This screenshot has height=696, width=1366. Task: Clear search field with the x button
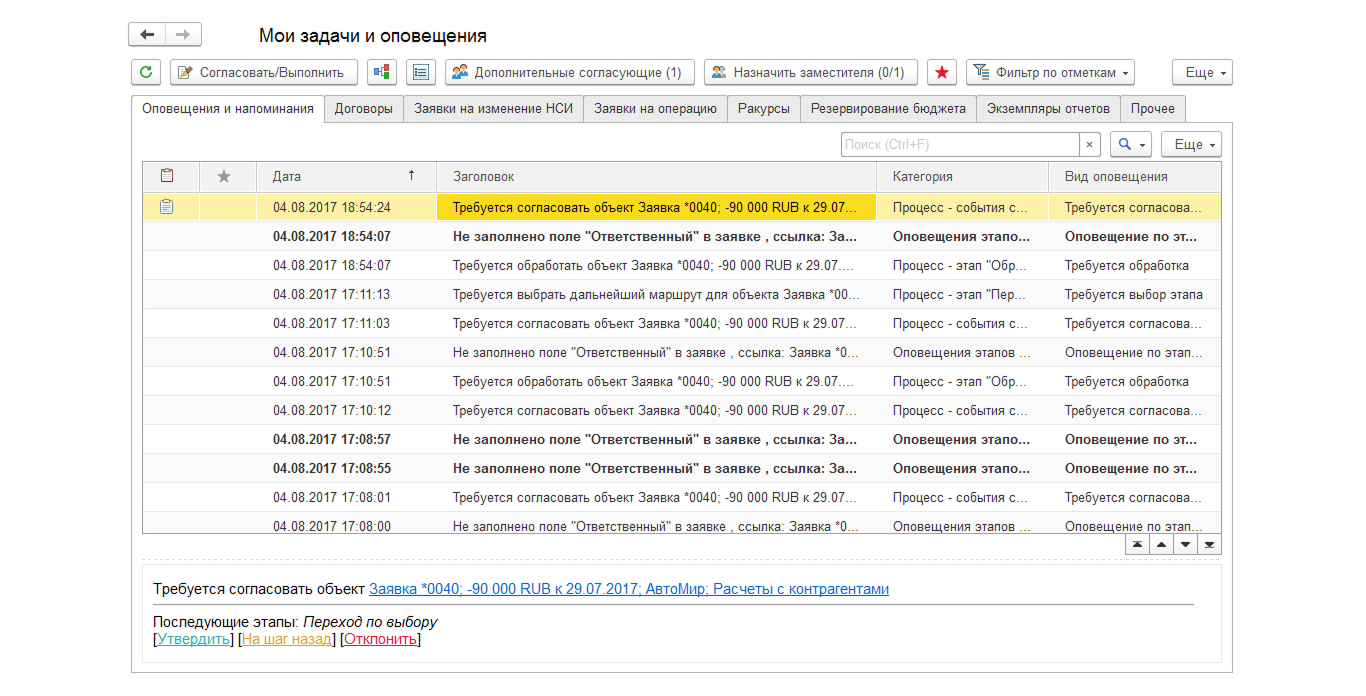[1090, 145]
